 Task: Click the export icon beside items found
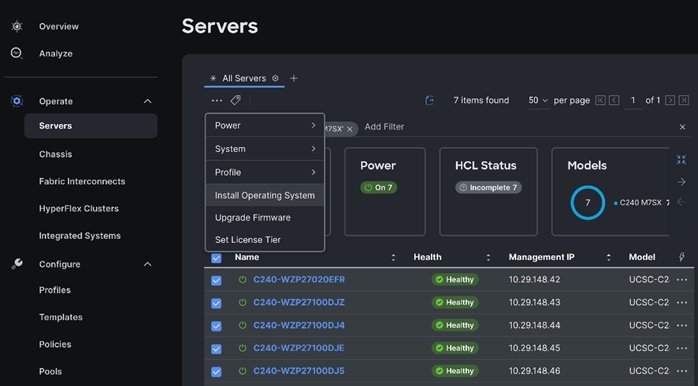tap(430, 101)
